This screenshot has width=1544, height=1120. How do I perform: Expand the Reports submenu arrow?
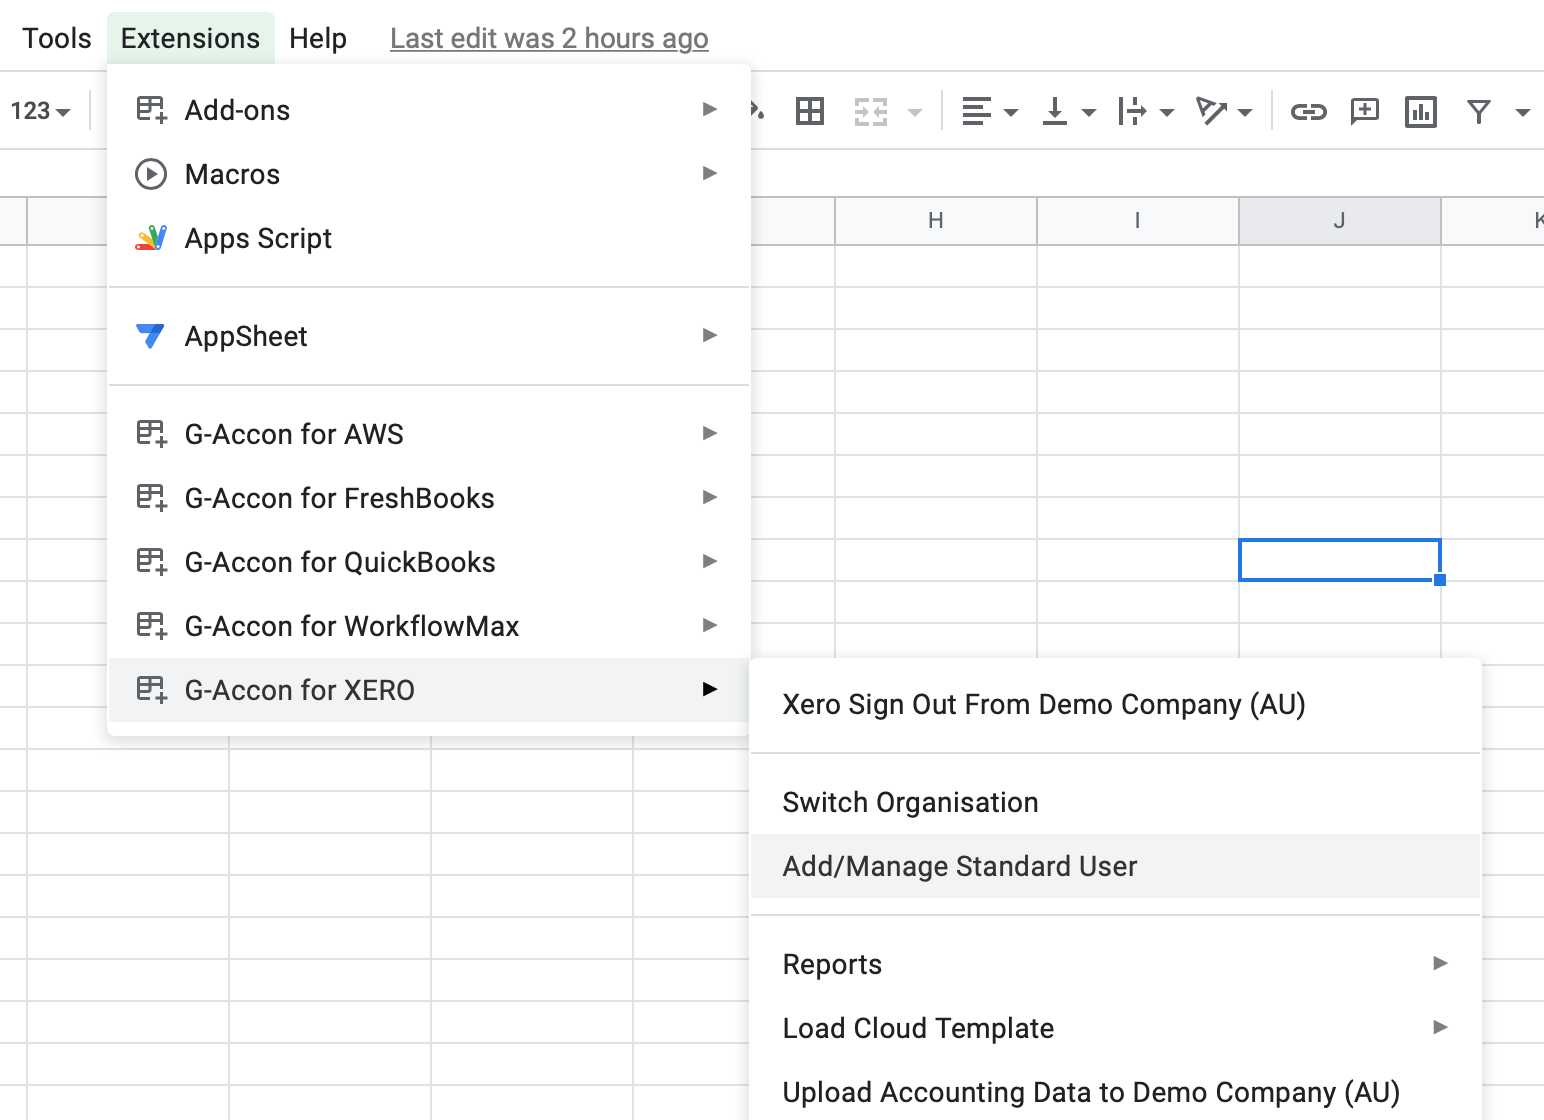[1440, 963]
